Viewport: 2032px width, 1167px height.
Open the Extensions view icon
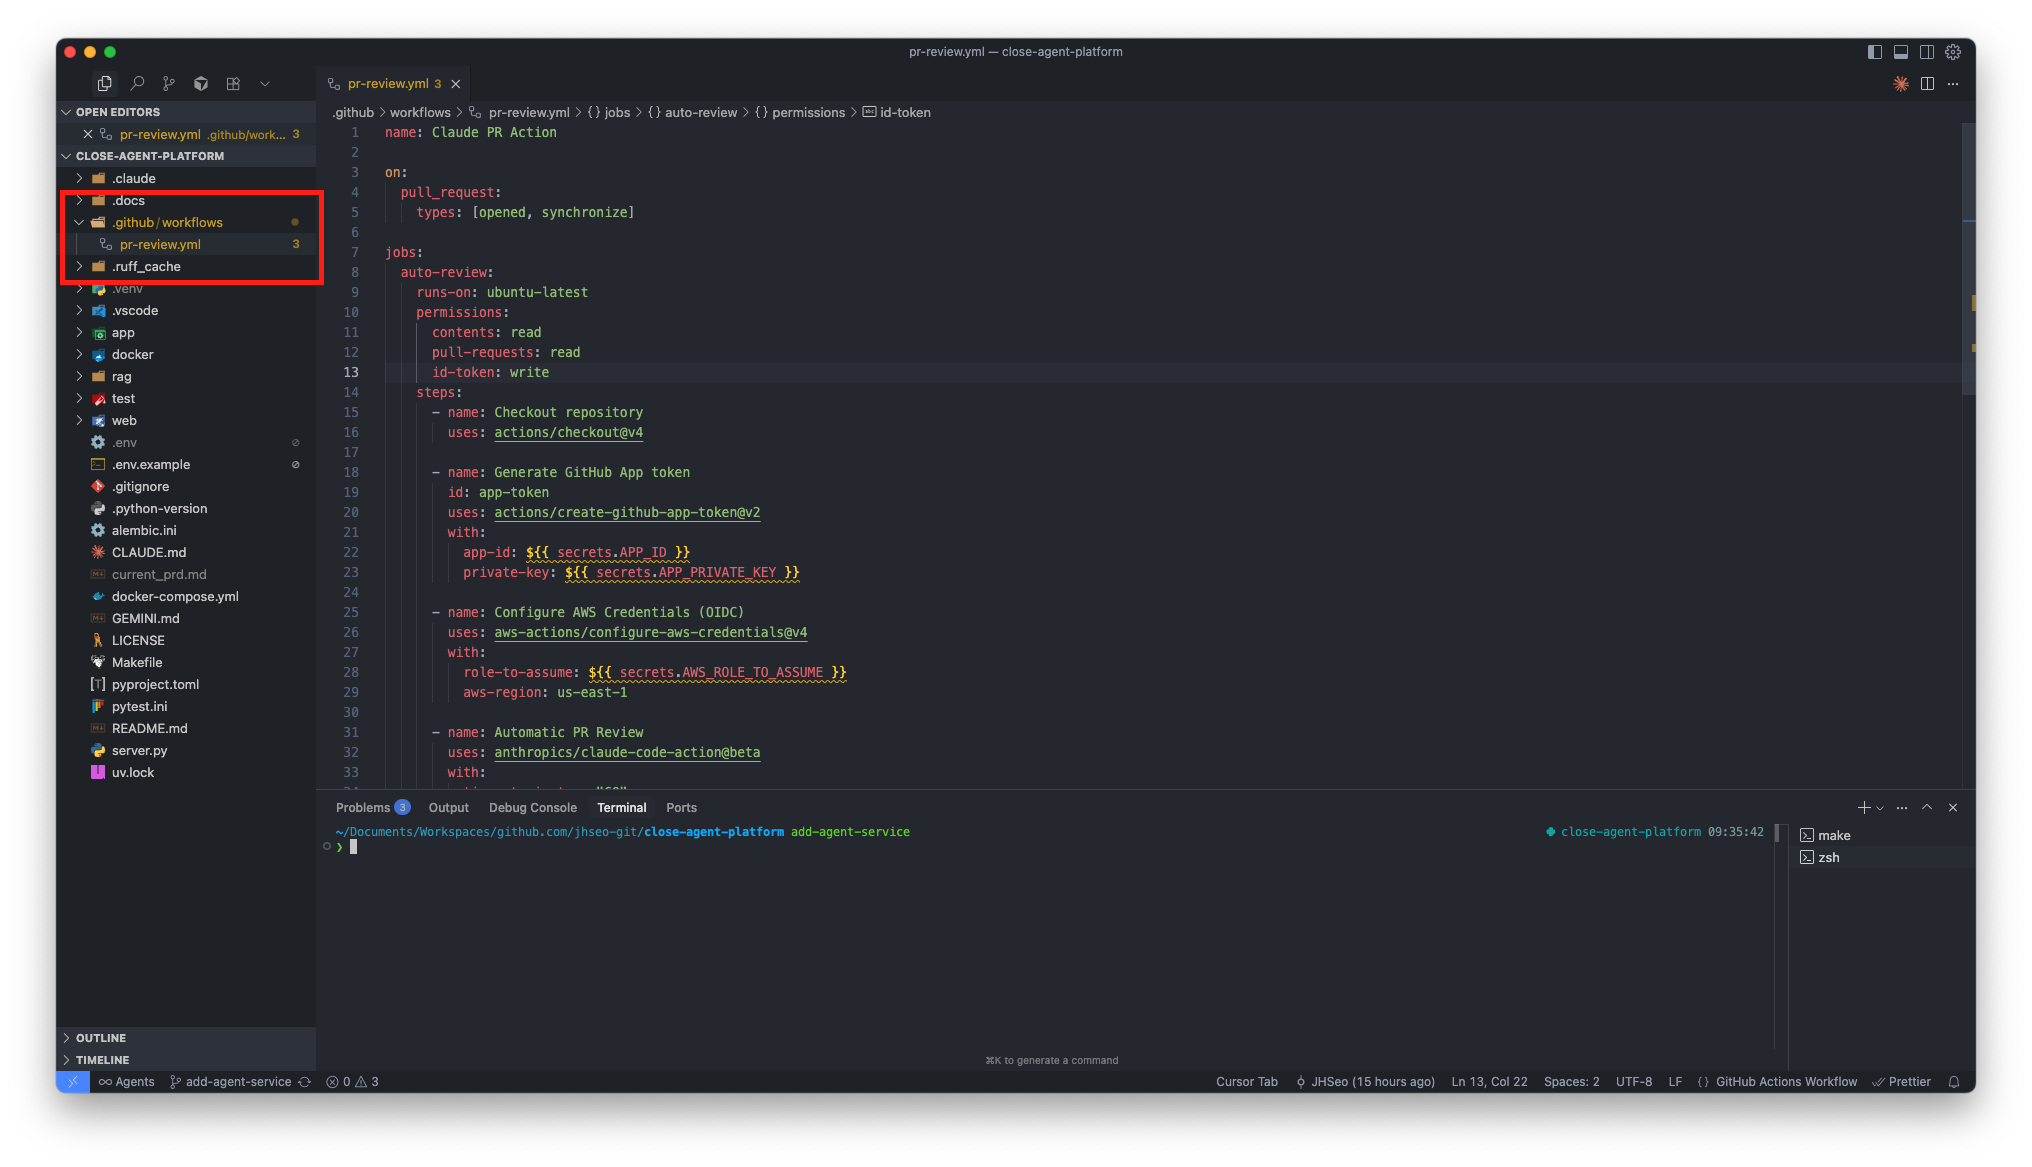[233, 84]
